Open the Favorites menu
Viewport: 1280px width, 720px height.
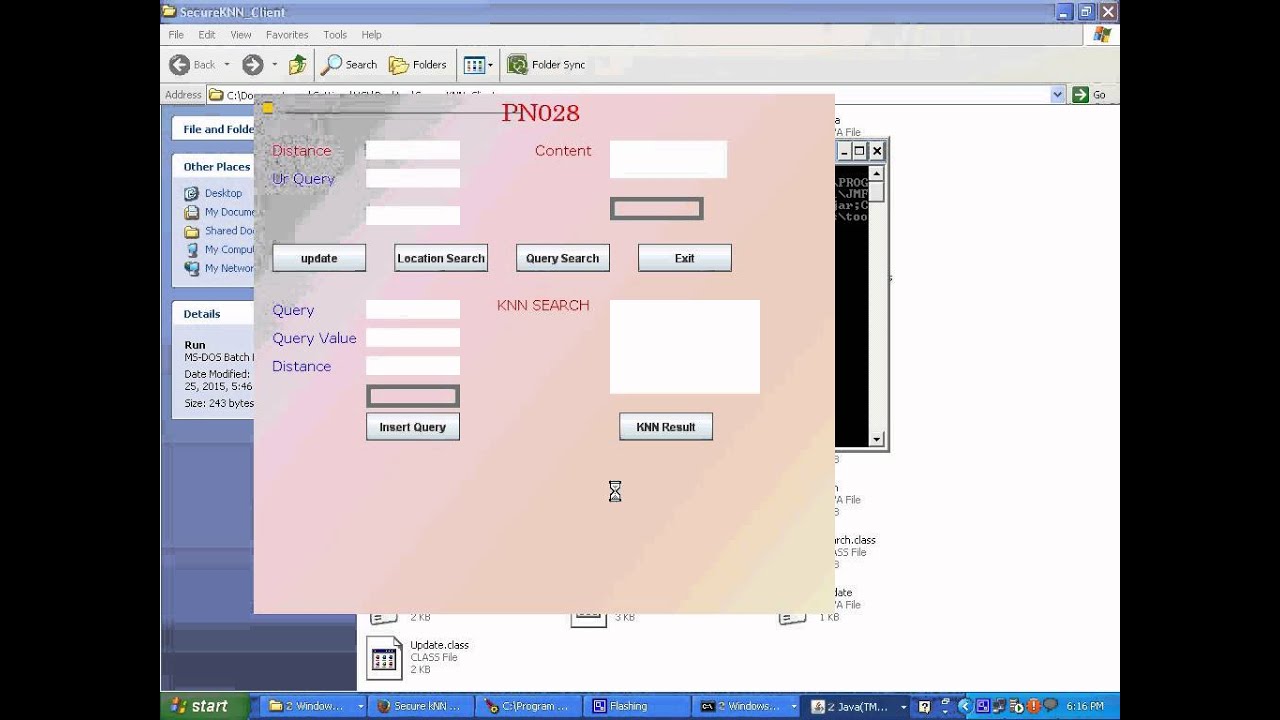287,34
